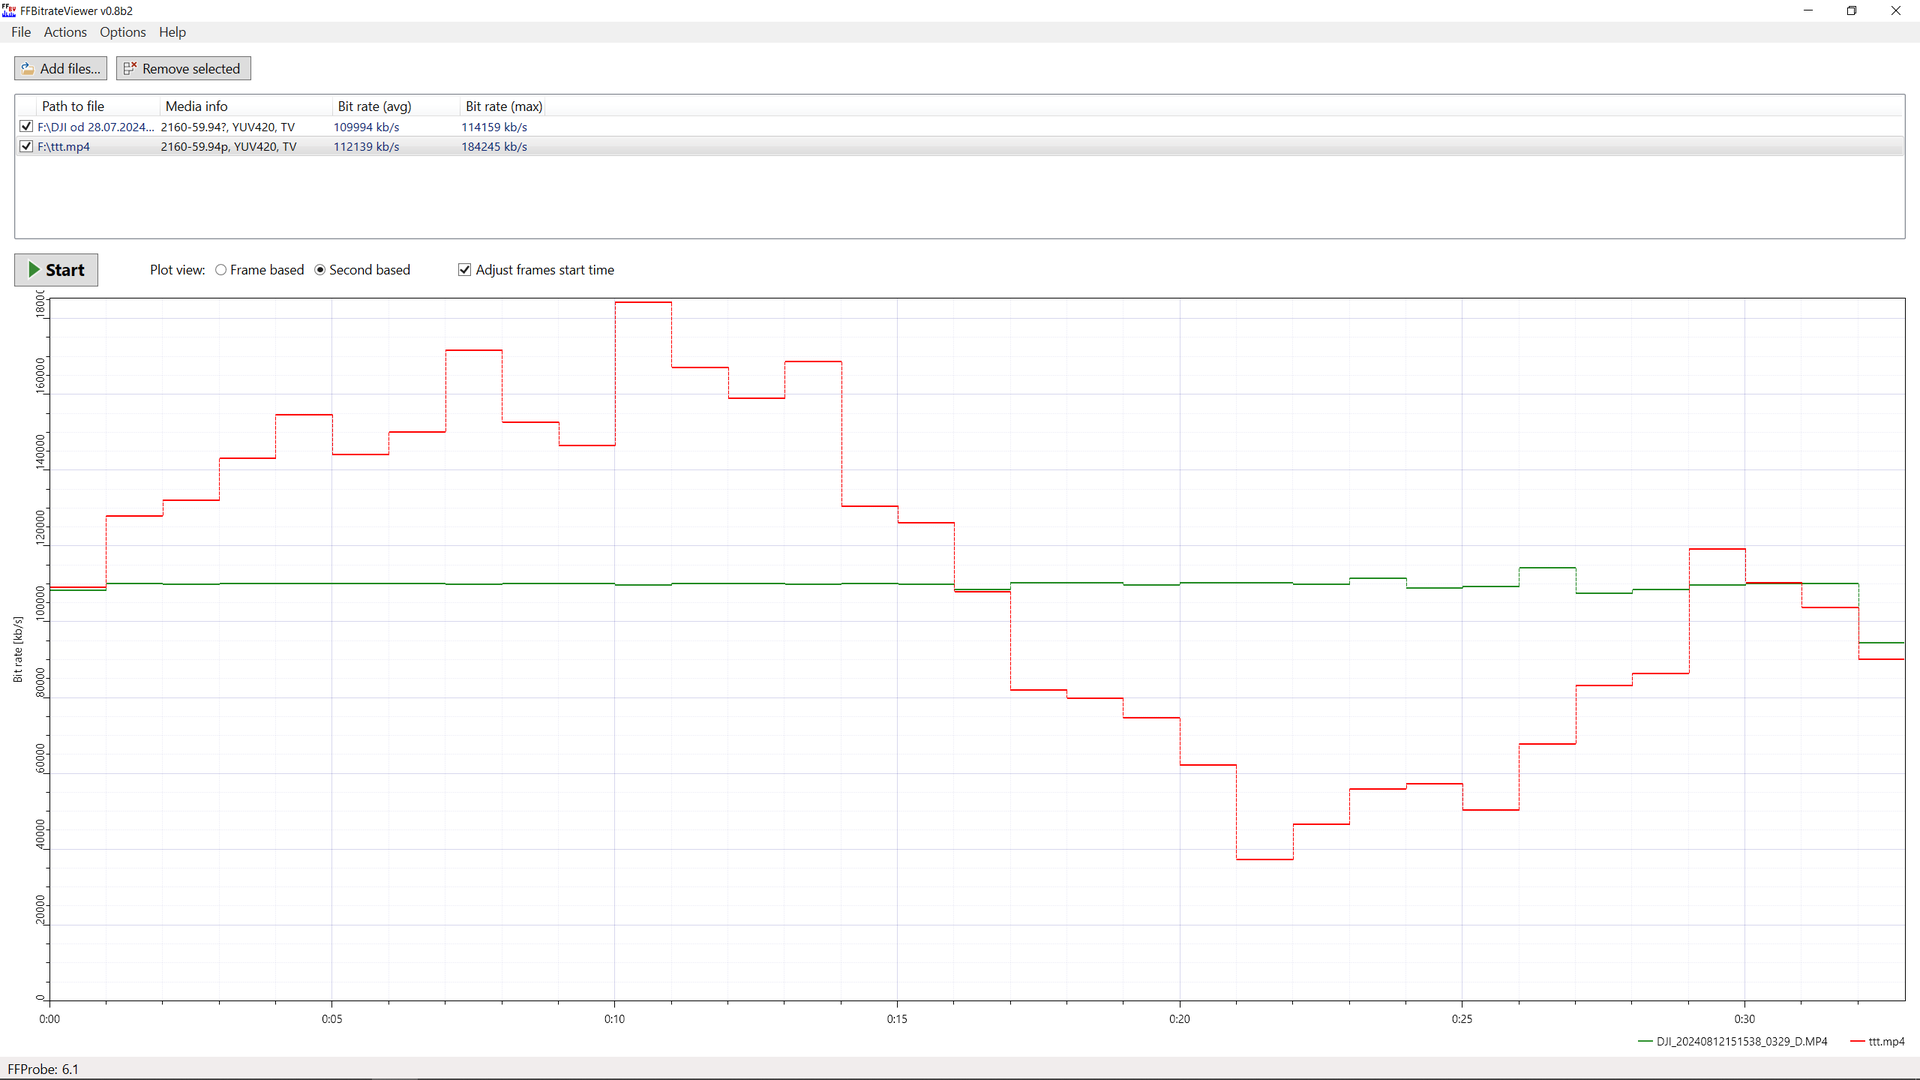1920x1080 pixels.
Task: Uncheck the DJI file checkbox
Action: click(27, 127)
